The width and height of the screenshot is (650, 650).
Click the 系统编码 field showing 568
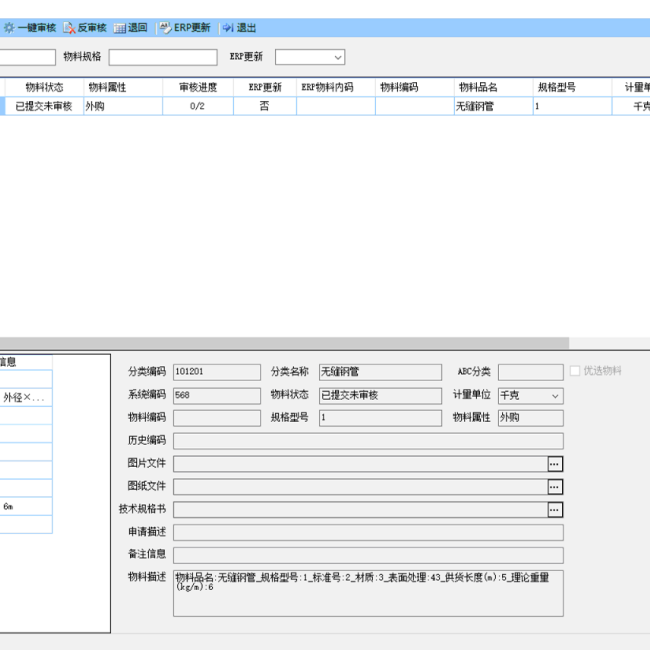coord(217,395)
